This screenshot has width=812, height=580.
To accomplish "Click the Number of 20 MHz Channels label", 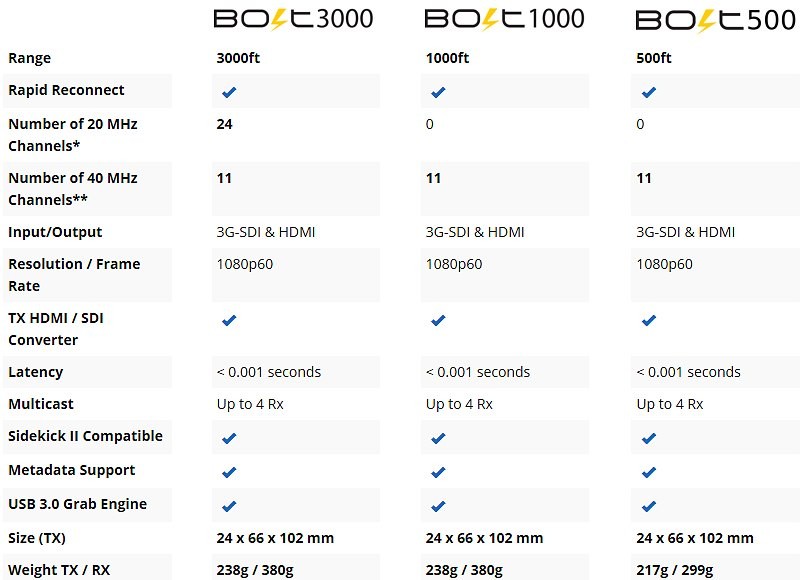I will click(x=73, y=135).
